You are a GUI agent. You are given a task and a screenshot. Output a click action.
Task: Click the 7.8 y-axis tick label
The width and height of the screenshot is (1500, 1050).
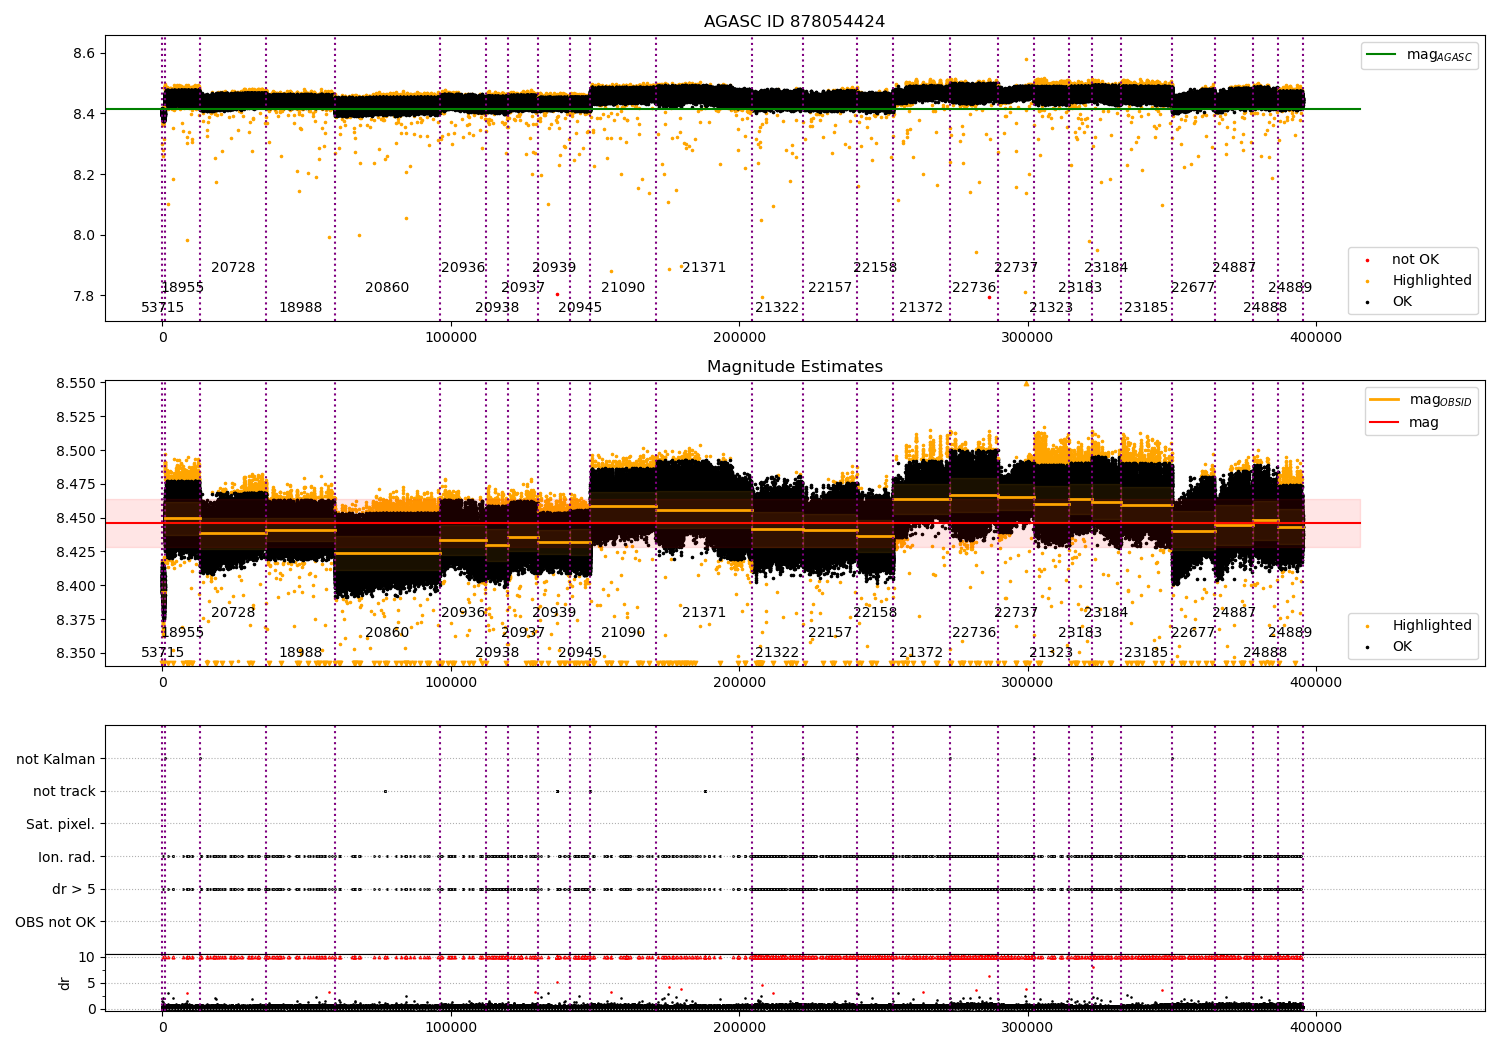click(85, 296)
